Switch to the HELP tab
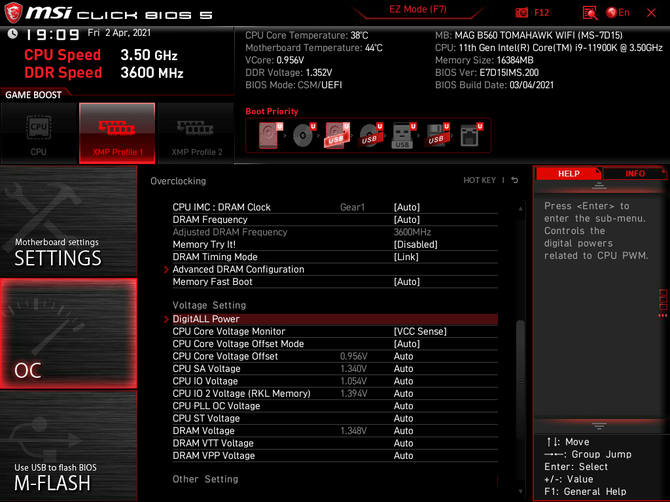The width and height of the screenshot is (670, 502). point(568,173)
